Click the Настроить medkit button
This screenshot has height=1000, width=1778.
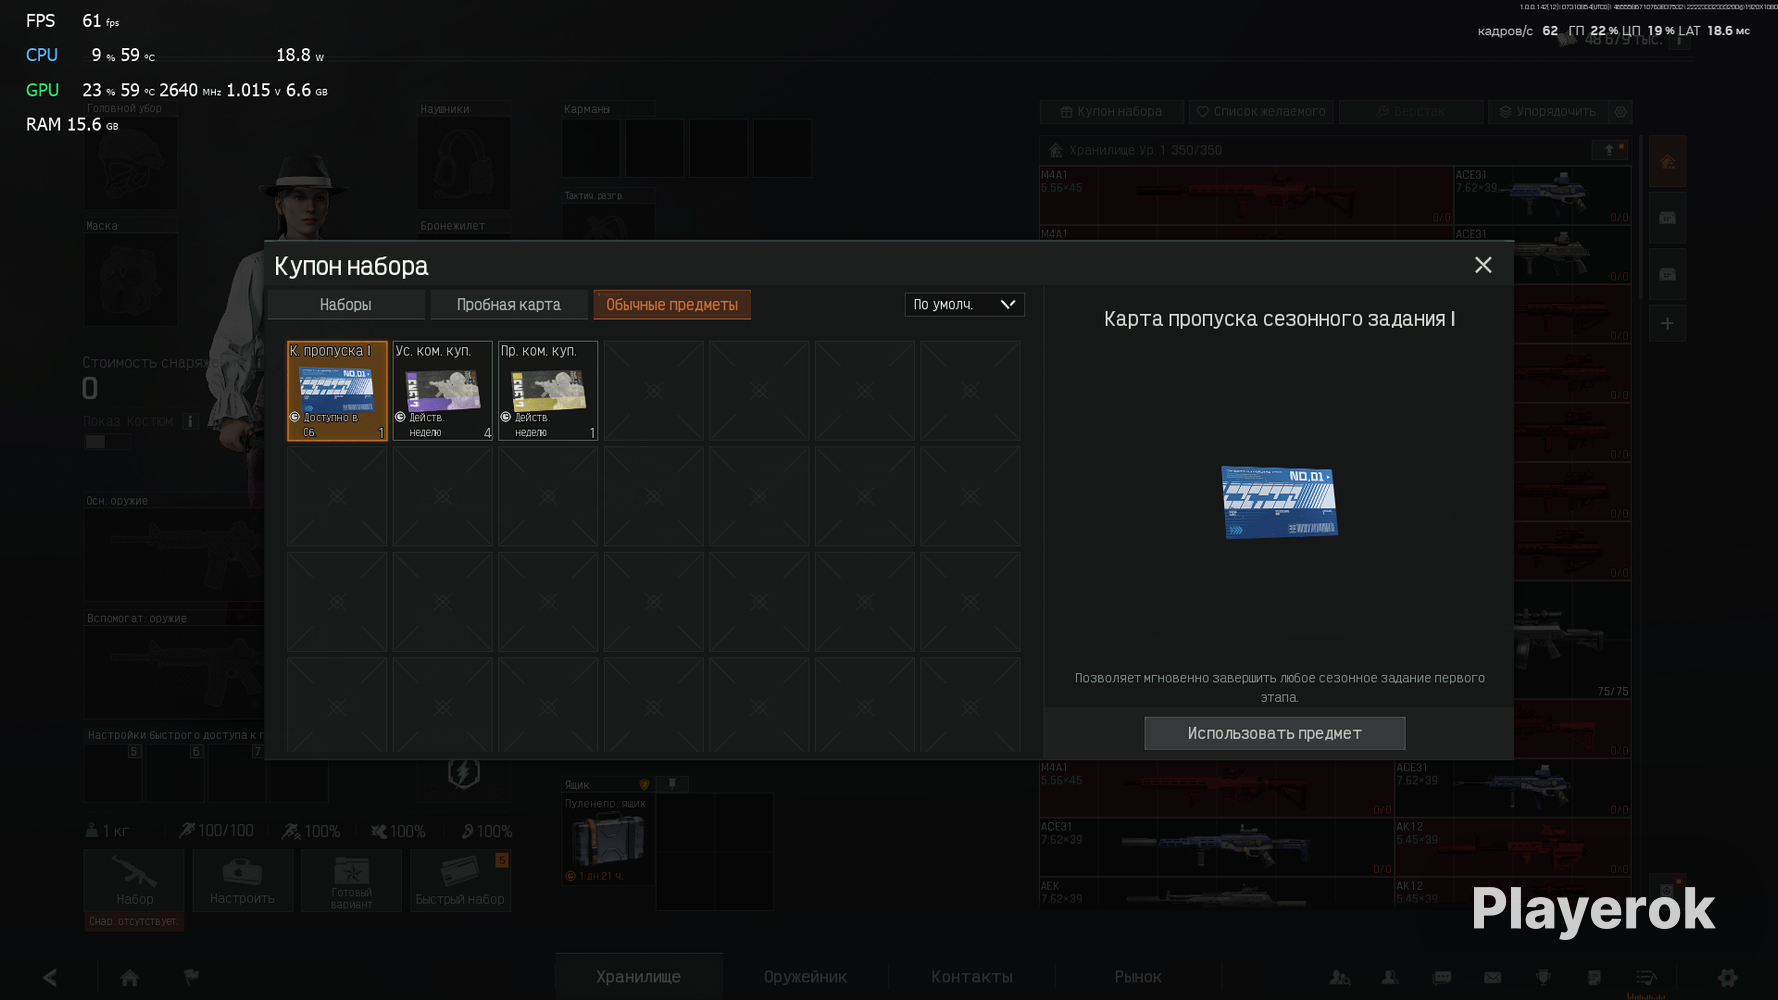[x=242, y=880]
